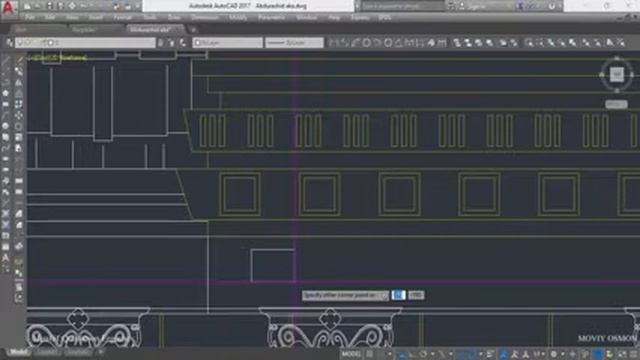Select the Polygon draw tool
Image resolution: width=640 pixels, height=360 pixels.
(6, 93)
